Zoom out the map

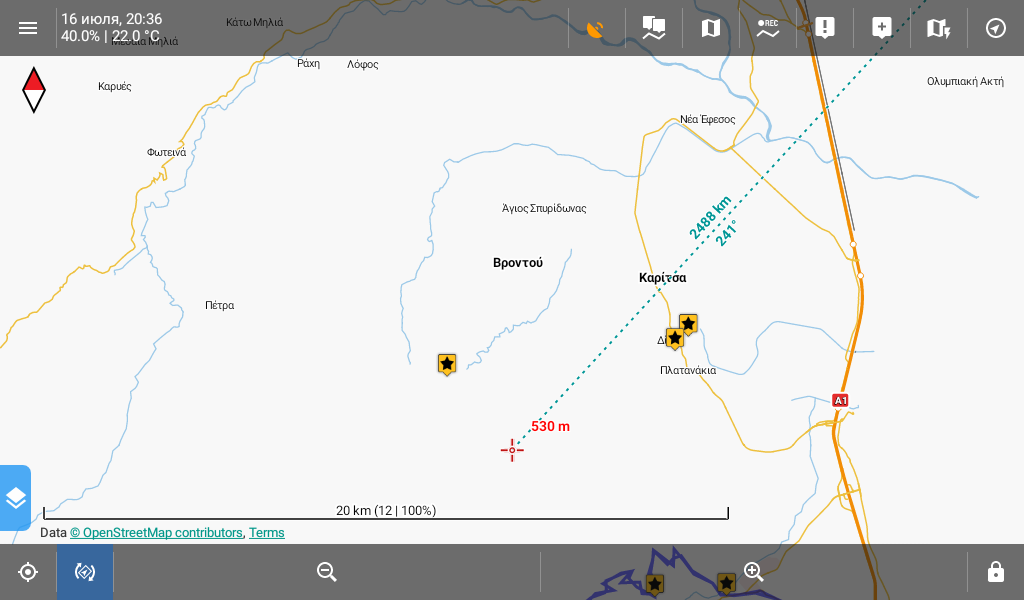(x=327, y=572)
